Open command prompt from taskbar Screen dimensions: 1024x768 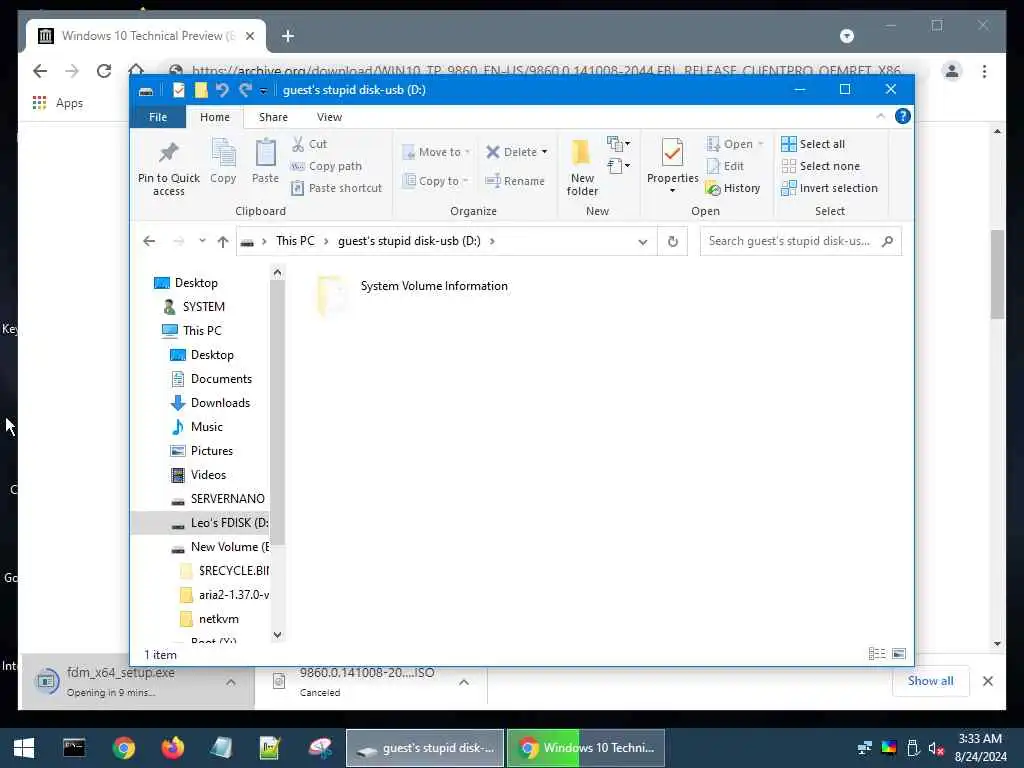coord(74,748)
